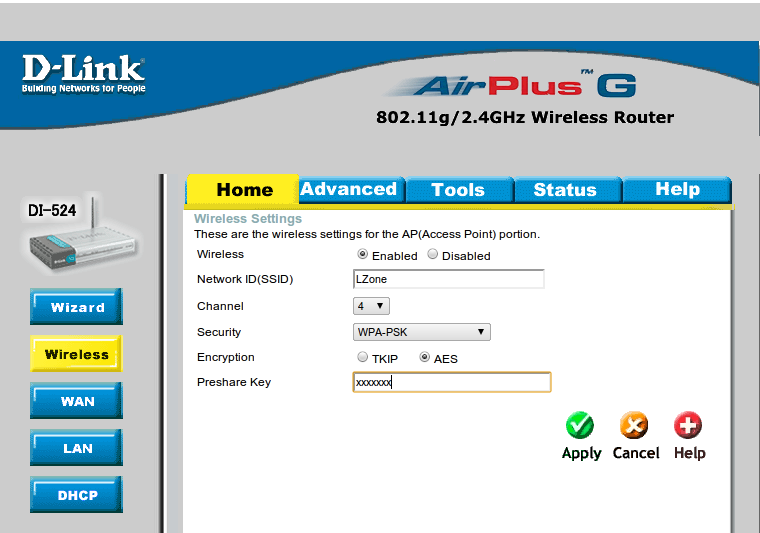Viewport: 760px width, 533px height.
Task: Open the Status tab
Action: 567,189
